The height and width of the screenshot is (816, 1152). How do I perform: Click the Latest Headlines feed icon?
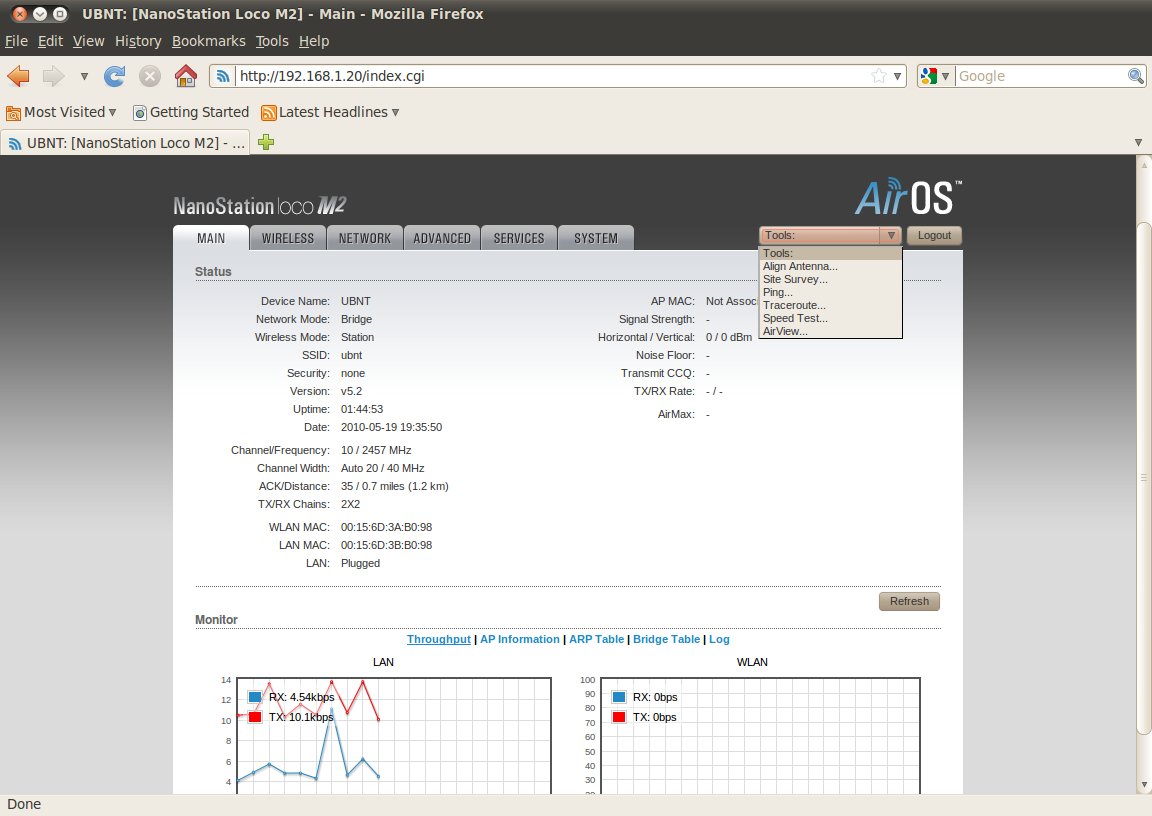coord(268,113)
